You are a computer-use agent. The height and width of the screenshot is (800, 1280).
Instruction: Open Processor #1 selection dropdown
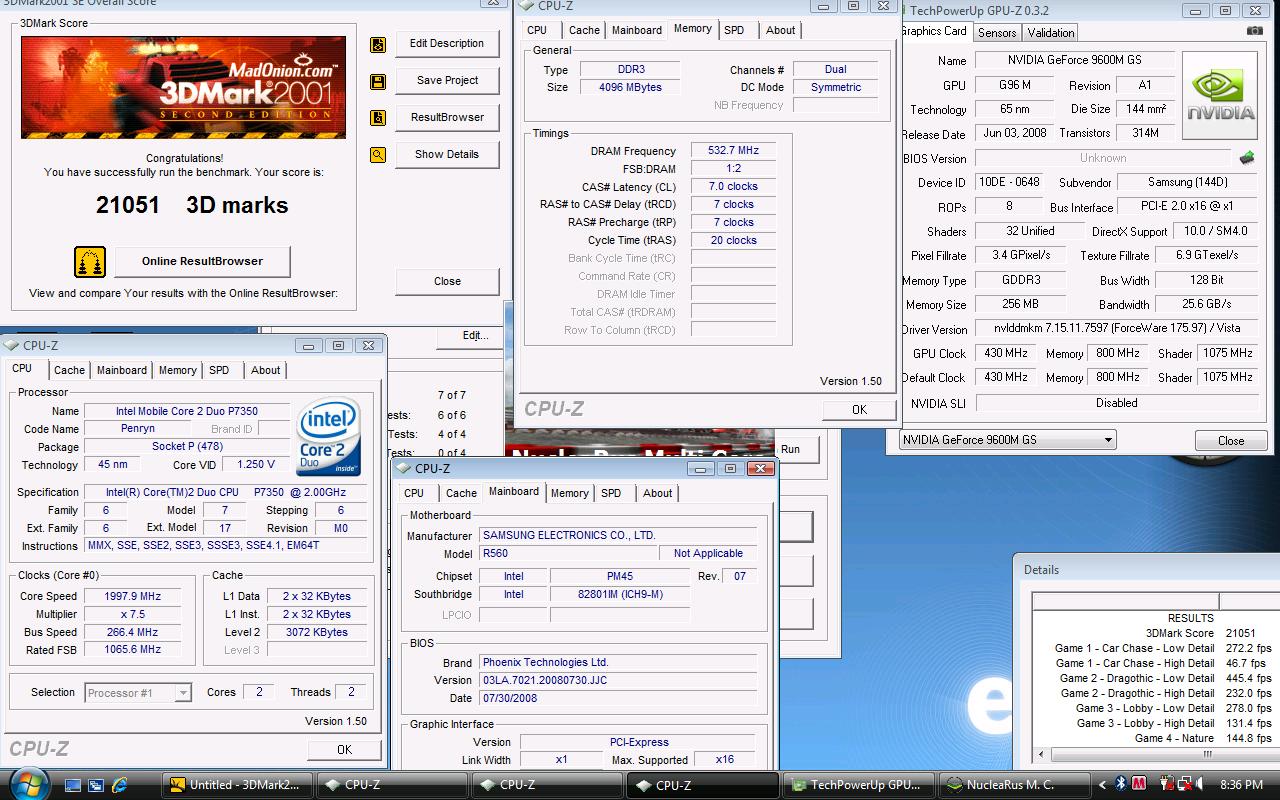coord(183,692)
